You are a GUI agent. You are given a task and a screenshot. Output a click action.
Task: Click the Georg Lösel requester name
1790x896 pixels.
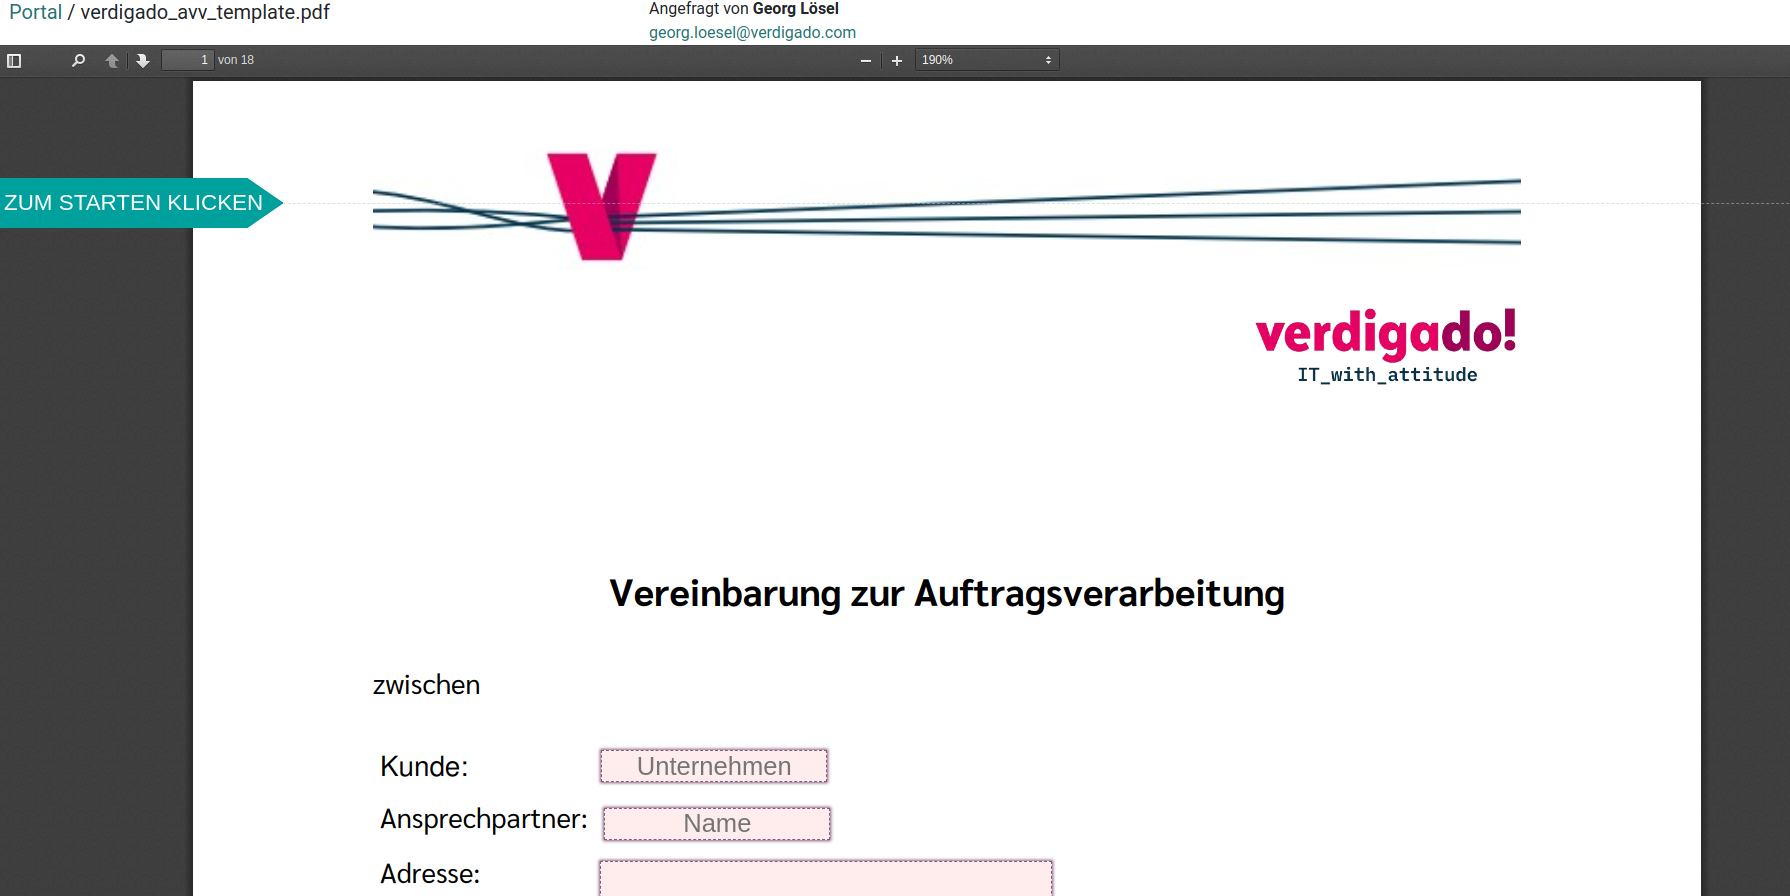[796, 9]
